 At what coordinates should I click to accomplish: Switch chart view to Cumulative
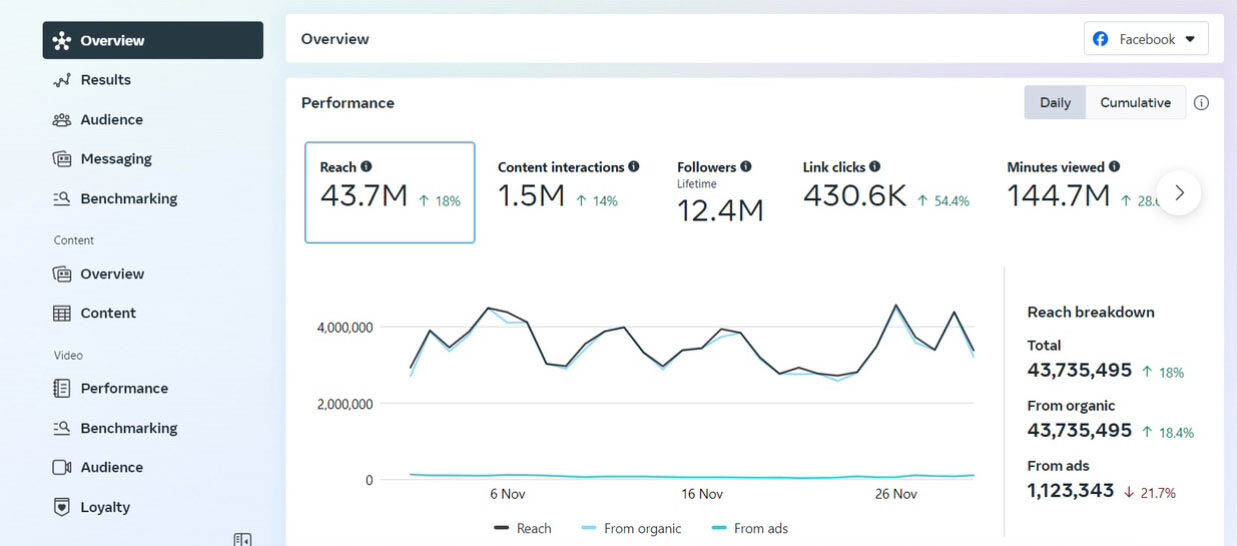coord(1135,103)
